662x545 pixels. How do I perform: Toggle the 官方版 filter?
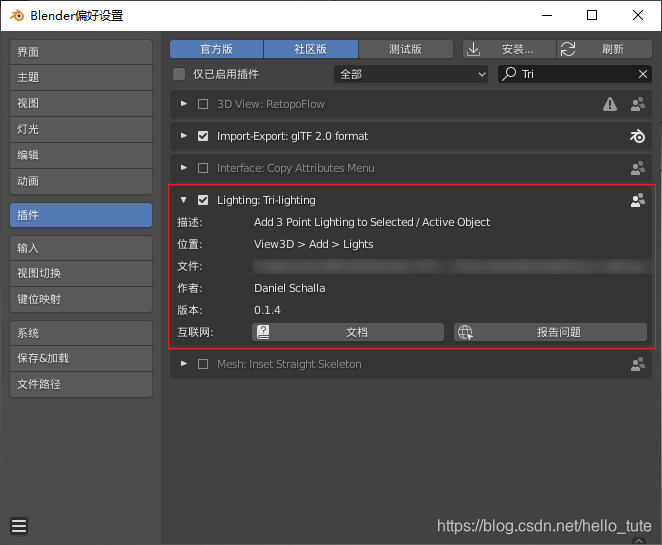tap(217, 49)
